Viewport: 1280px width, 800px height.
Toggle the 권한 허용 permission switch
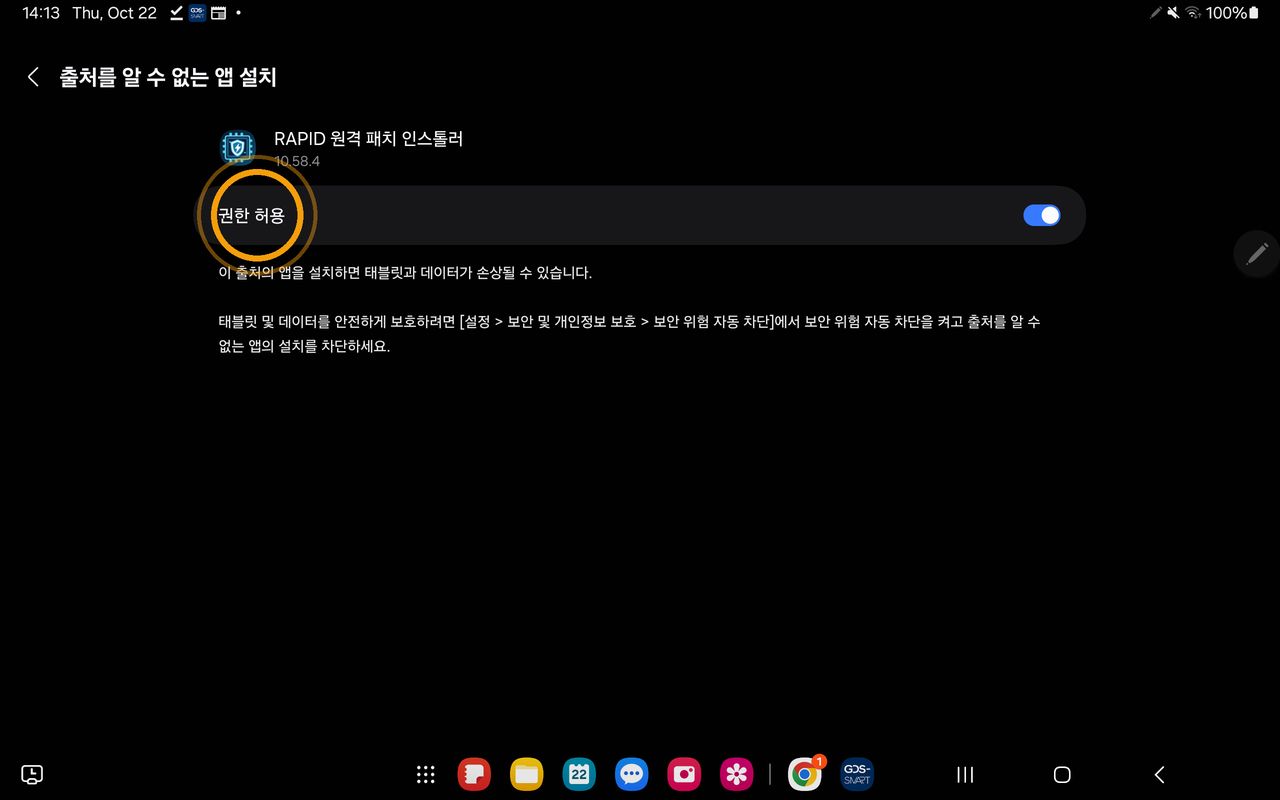(1041, 215)
